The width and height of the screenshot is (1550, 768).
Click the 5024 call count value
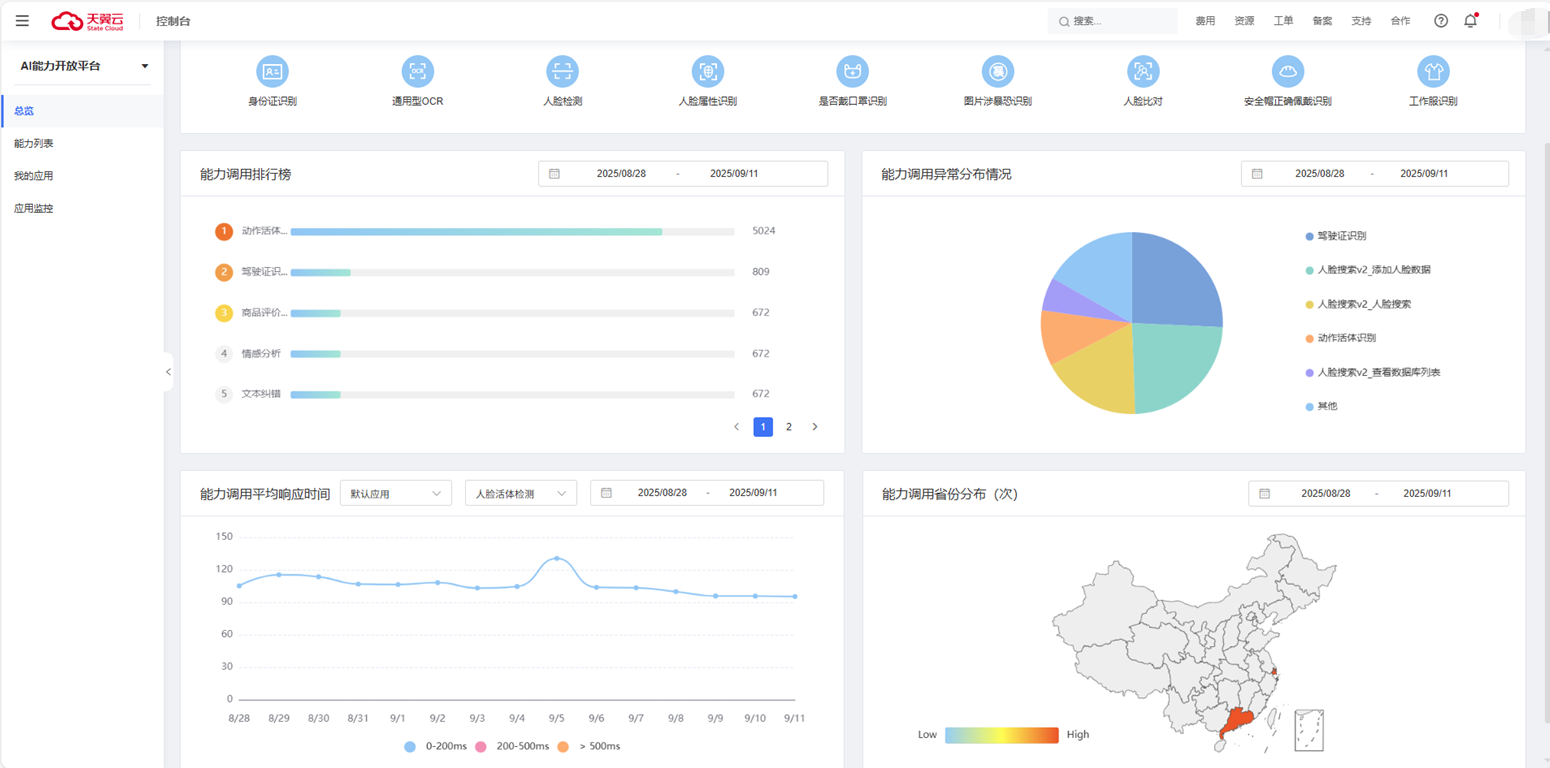[x=764, y=231]
